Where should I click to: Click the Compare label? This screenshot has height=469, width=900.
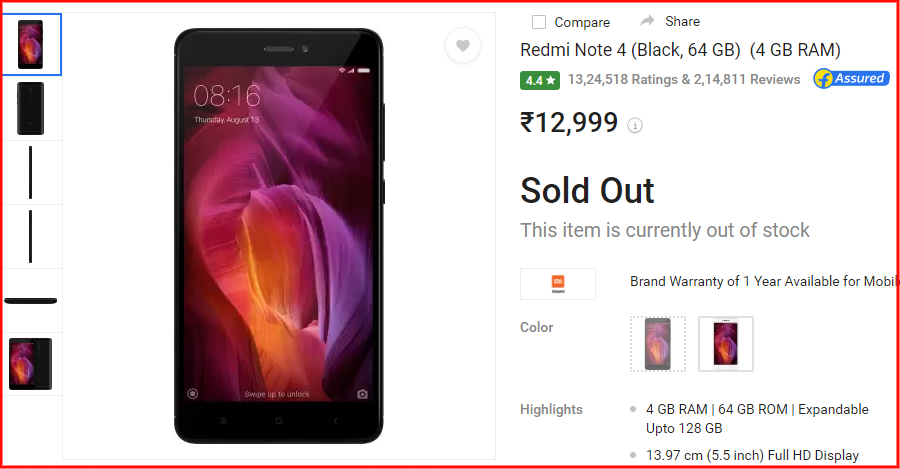582,22
